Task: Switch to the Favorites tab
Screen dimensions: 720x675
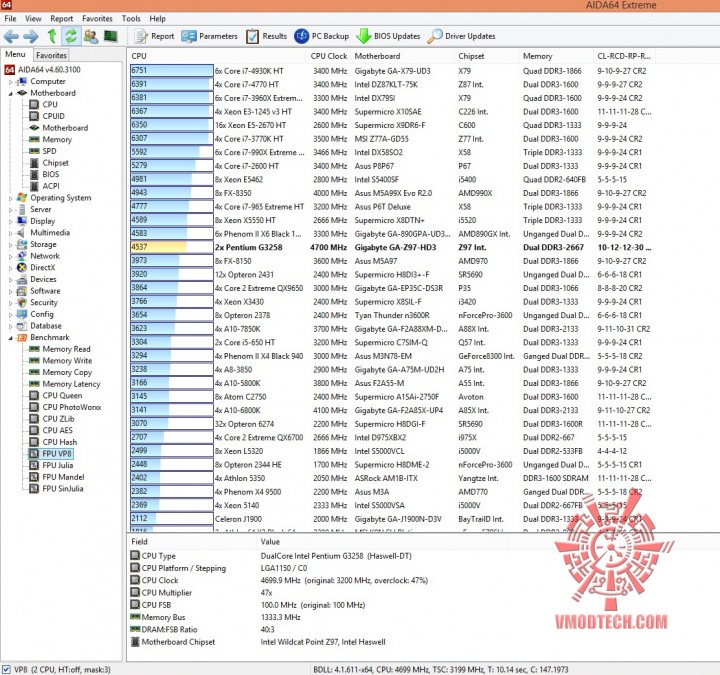Action: (x=51, y=55)
